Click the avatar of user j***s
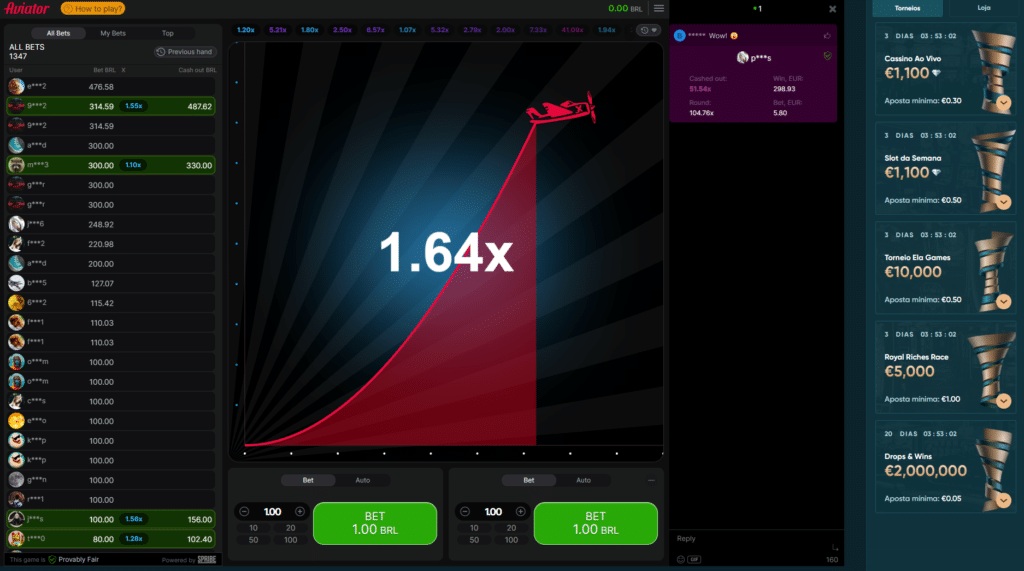 pyautogui.click(x=16, y=519)
